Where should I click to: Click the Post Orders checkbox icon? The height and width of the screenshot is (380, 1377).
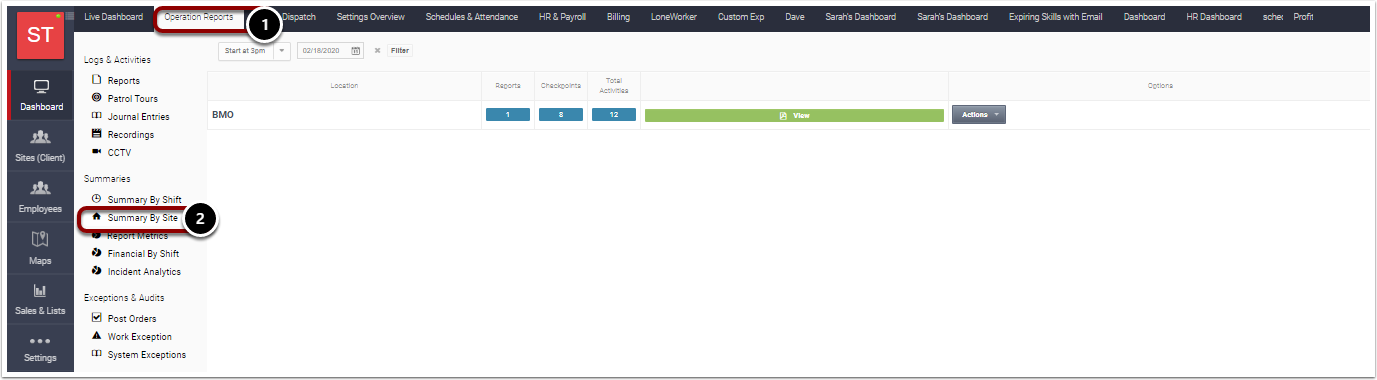[96, 318]
